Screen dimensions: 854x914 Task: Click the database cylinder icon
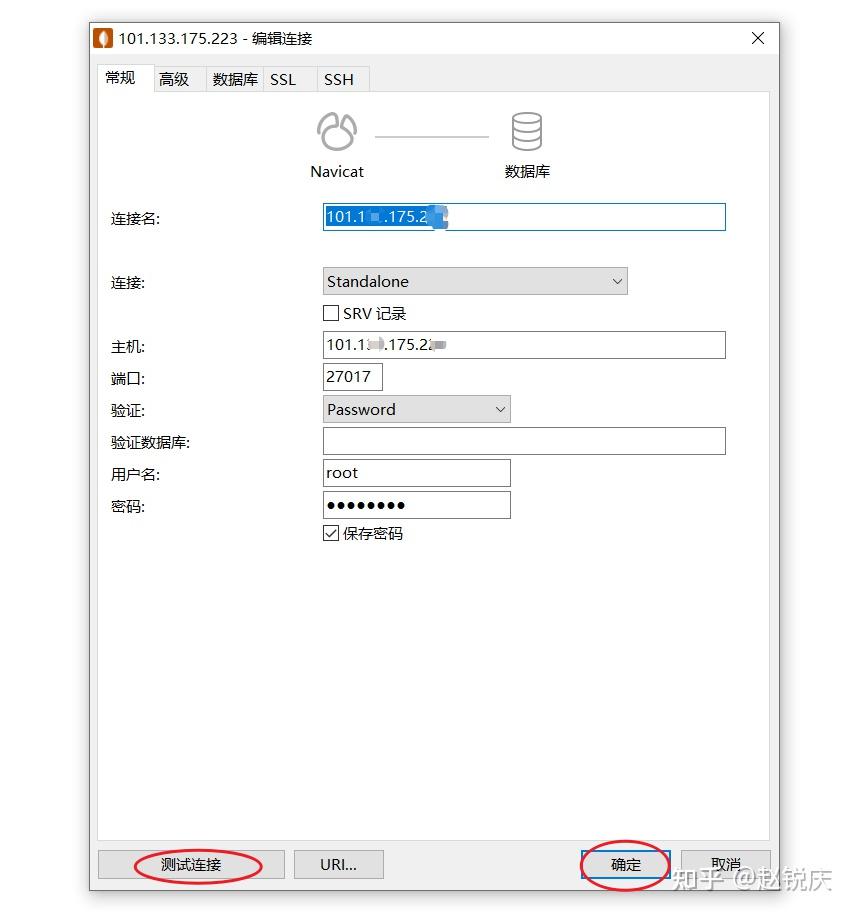click(x=526, y=131)
